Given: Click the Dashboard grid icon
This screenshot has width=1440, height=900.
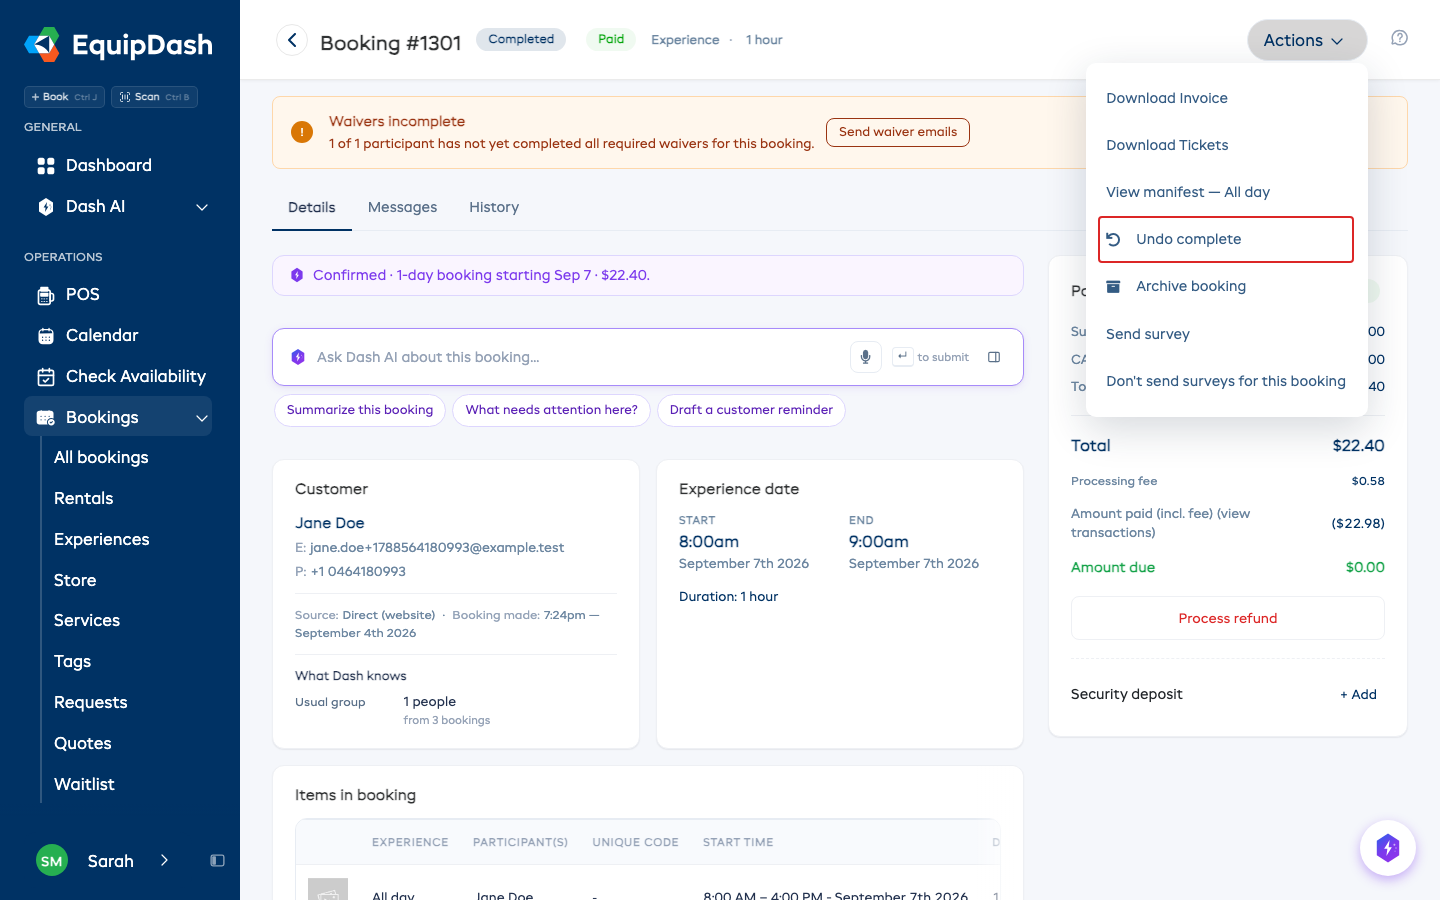Looking at the screenshot, I should point(46,166).
